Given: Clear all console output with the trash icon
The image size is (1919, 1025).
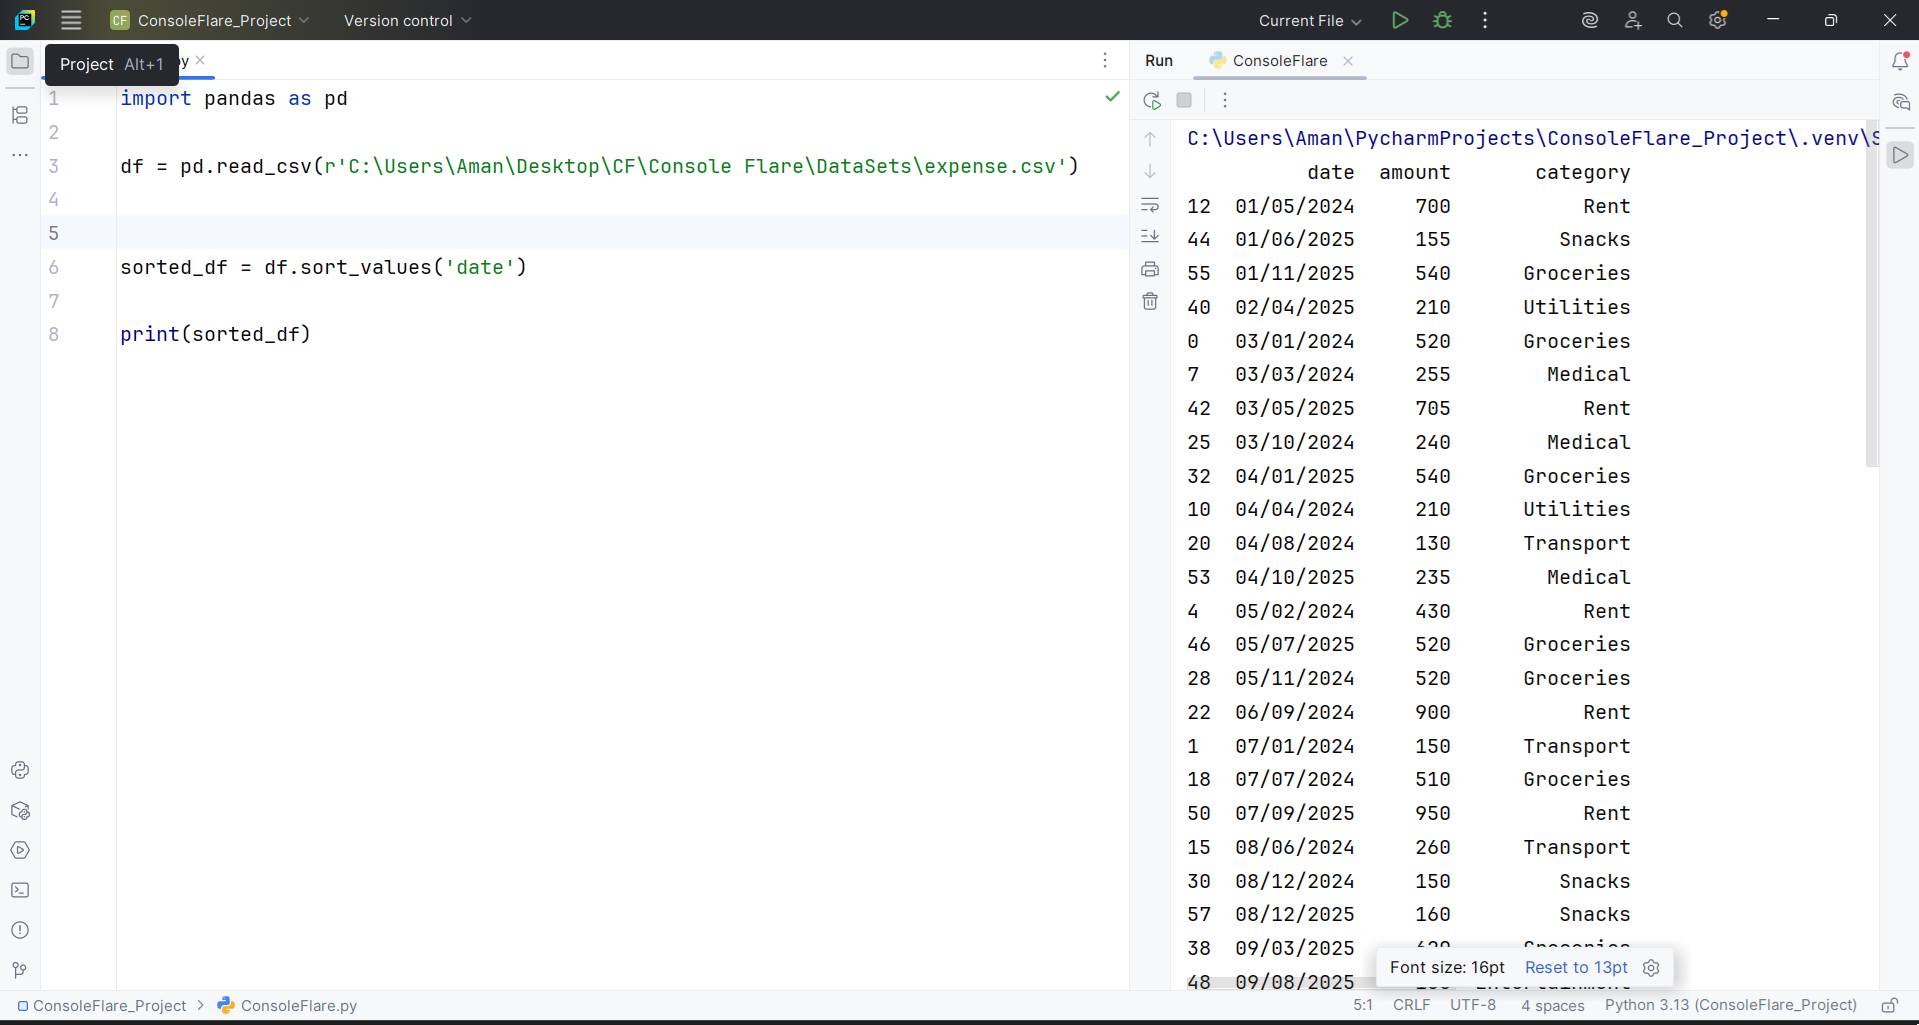Looking at the screenshot, I should click(1150, 301).
